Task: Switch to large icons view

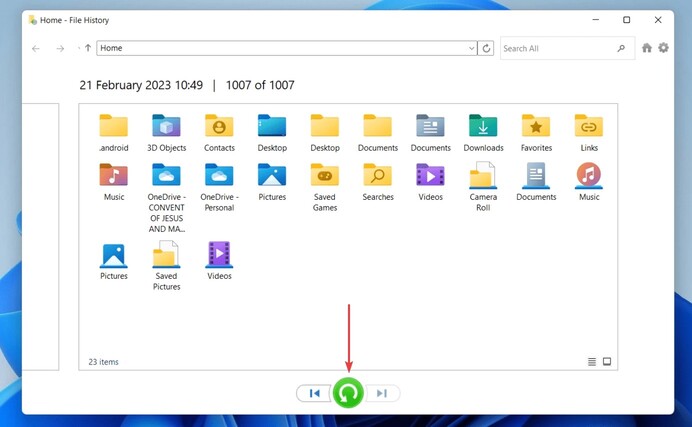Action: [607, 361]
